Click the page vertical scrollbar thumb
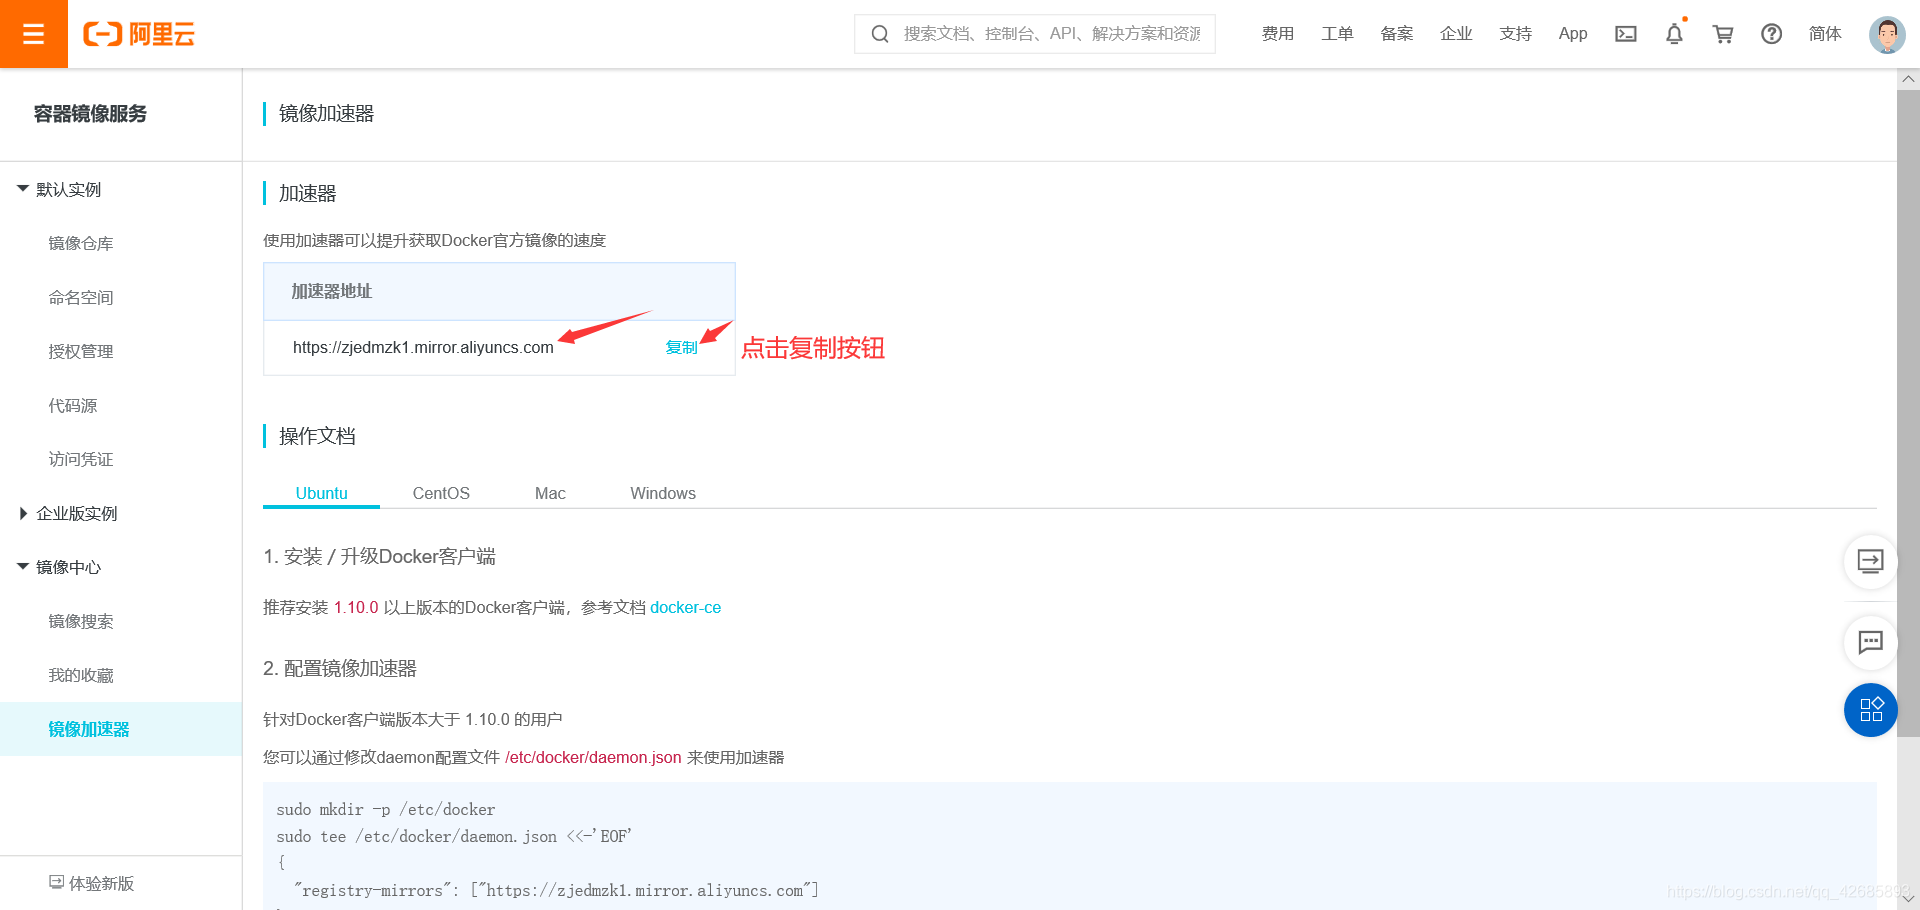Screen dimensions: 1920x910 click(x=1908, y=413)
